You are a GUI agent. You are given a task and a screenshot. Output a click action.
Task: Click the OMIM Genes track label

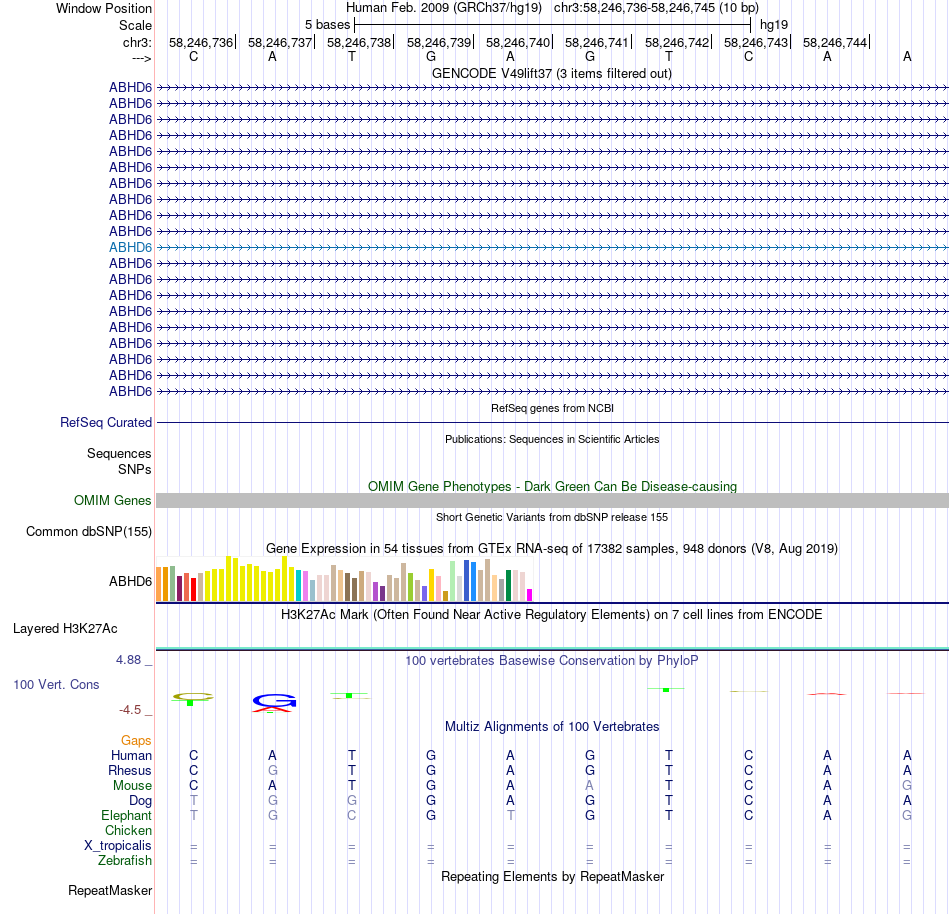(x=113, y=500)
